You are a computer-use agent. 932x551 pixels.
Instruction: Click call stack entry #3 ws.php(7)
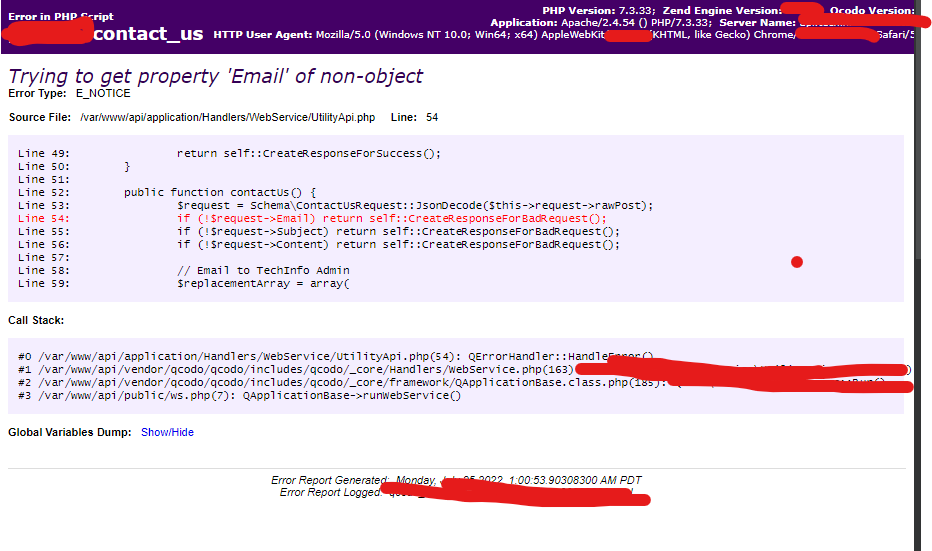click(240, 396)
